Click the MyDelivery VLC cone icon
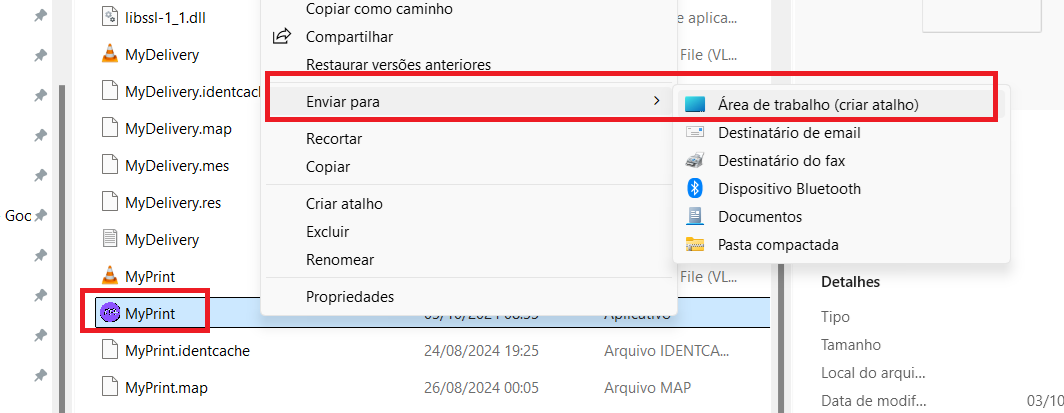This screenshot has height=413, width=1064. click(x=110, y=54)
